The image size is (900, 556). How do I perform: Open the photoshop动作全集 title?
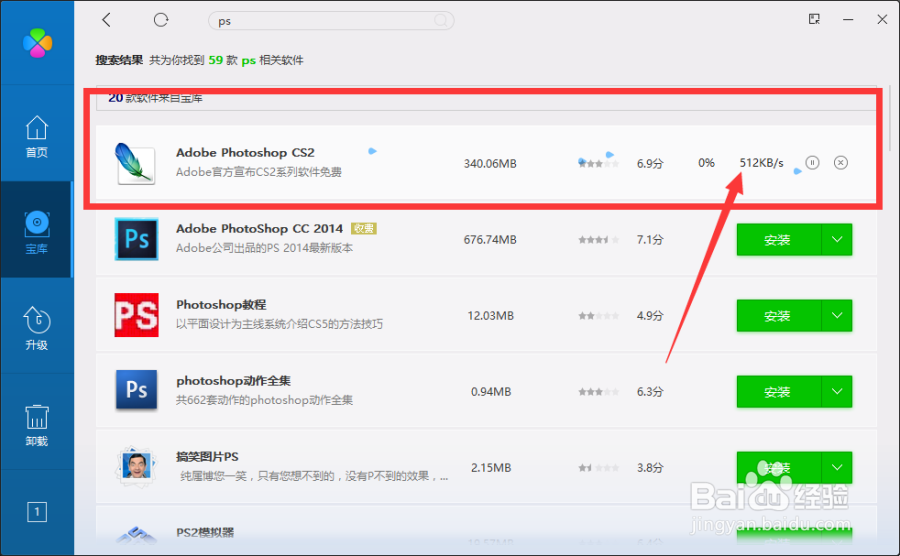(234, 381)
